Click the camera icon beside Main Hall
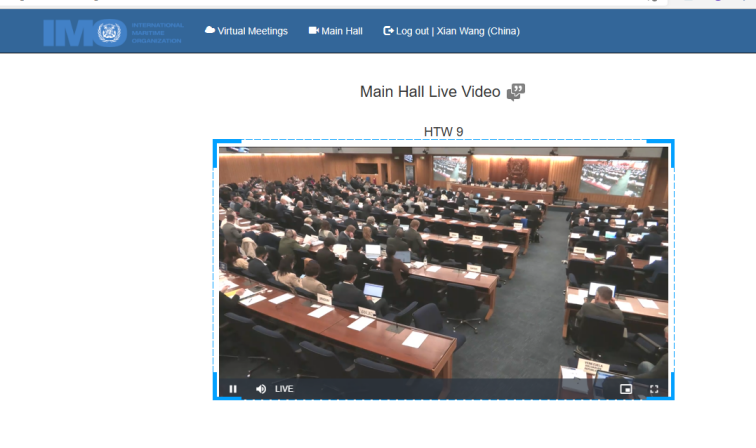 point(313,31)
